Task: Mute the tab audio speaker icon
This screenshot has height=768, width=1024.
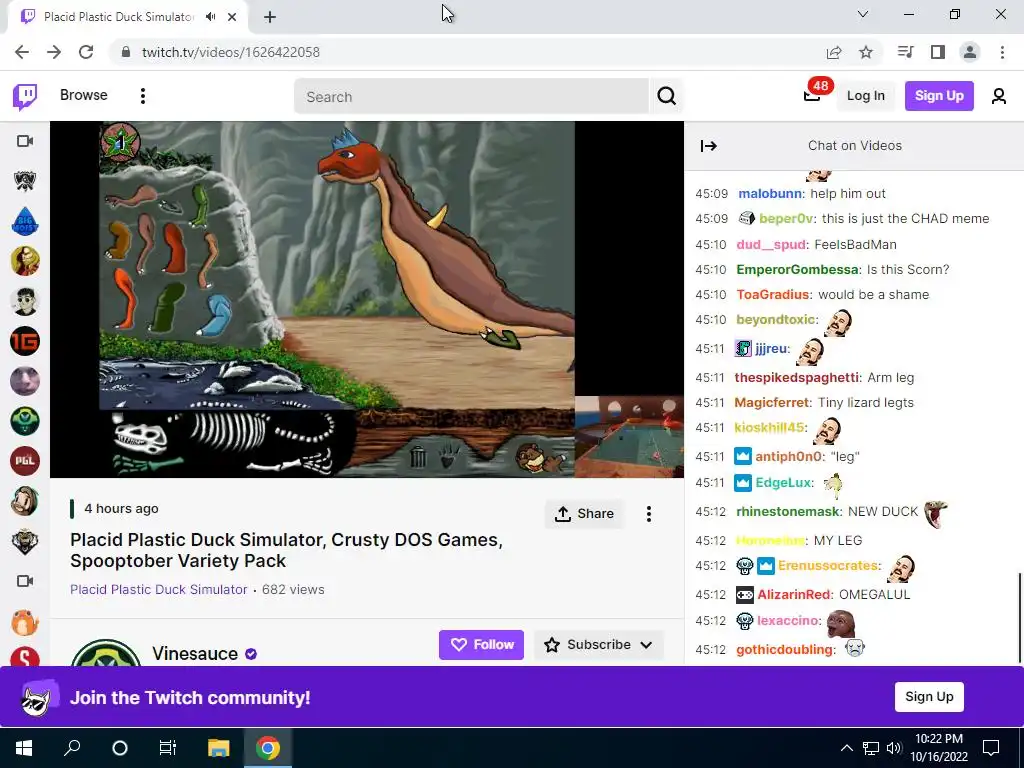Action: (210, 17)
